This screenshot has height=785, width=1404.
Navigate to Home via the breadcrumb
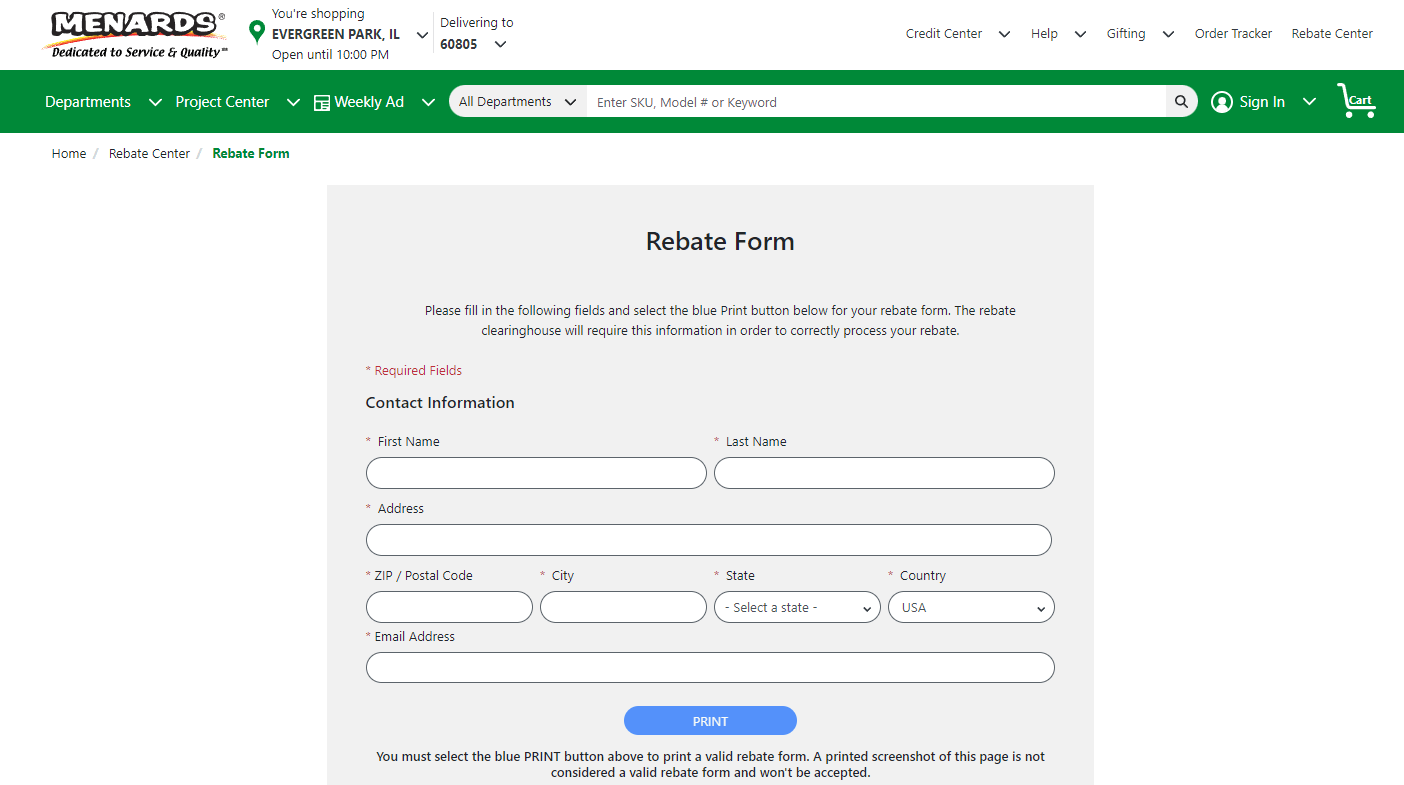point(68,153)
